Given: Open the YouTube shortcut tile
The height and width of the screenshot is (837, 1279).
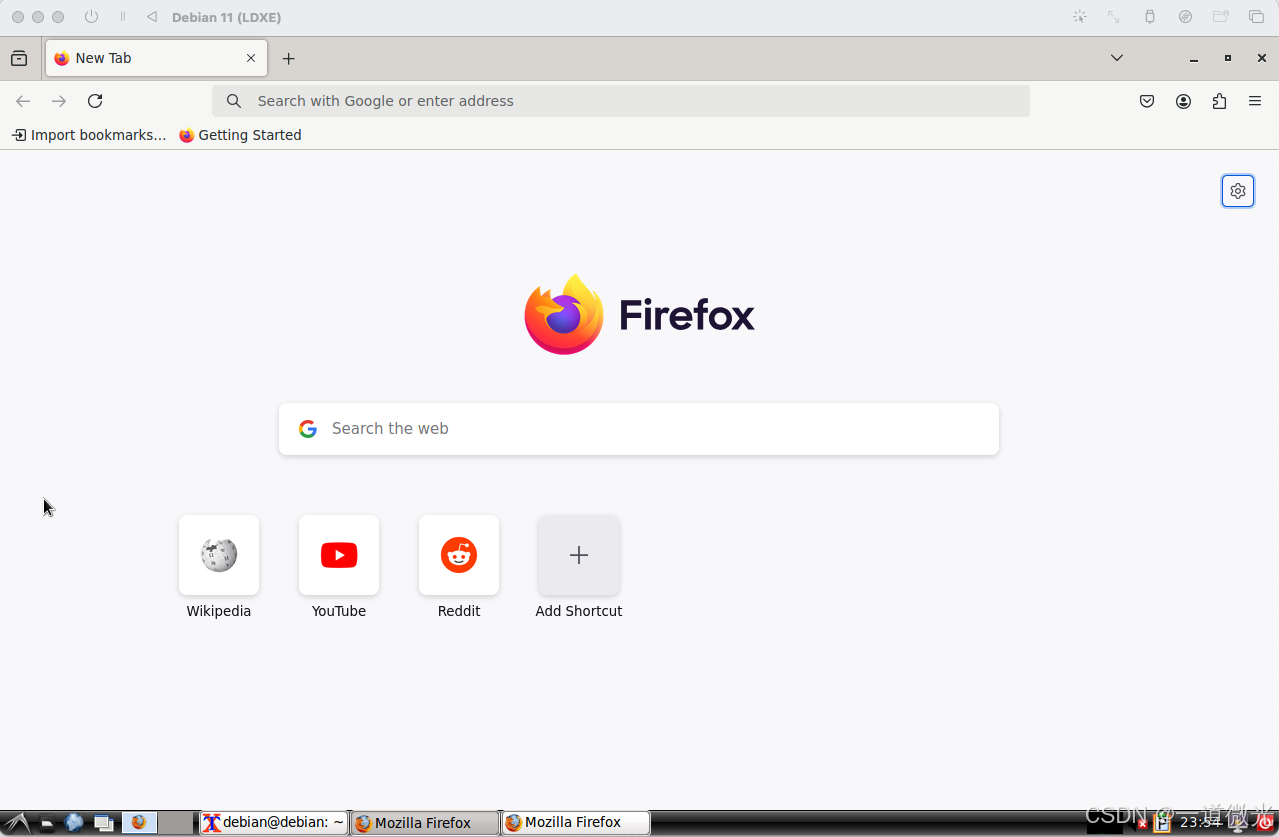Looking at the screenshot, I should (x=339, y=555).
